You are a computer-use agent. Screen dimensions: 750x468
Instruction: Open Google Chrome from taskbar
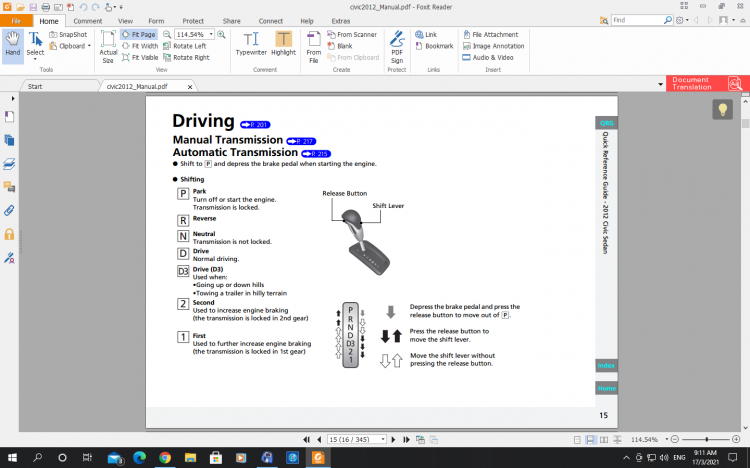click(x=165, y=458)
